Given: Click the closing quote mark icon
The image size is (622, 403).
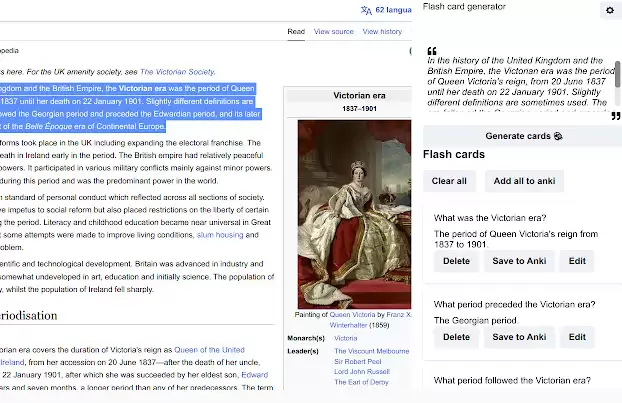Looking at the screenshot, I should 616,116.
